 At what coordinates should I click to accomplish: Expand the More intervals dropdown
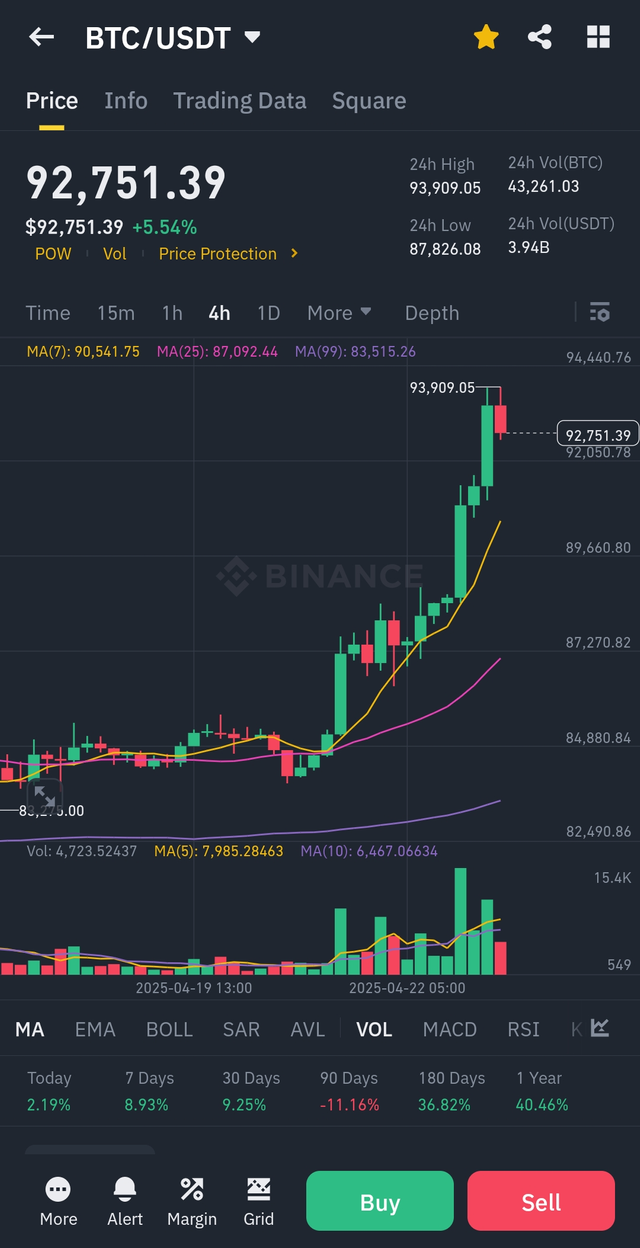[340, 313]
